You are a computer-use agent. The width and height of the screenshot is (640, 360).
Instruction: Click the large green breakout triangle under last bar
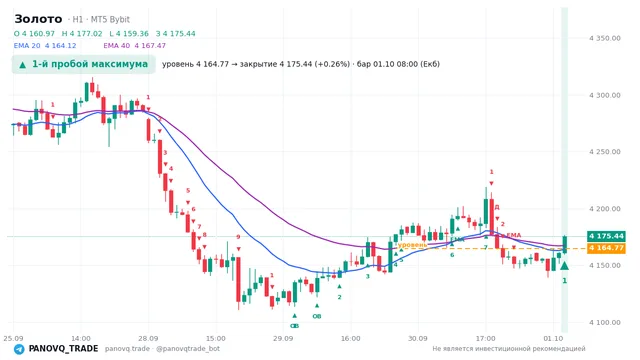(564, 266)
